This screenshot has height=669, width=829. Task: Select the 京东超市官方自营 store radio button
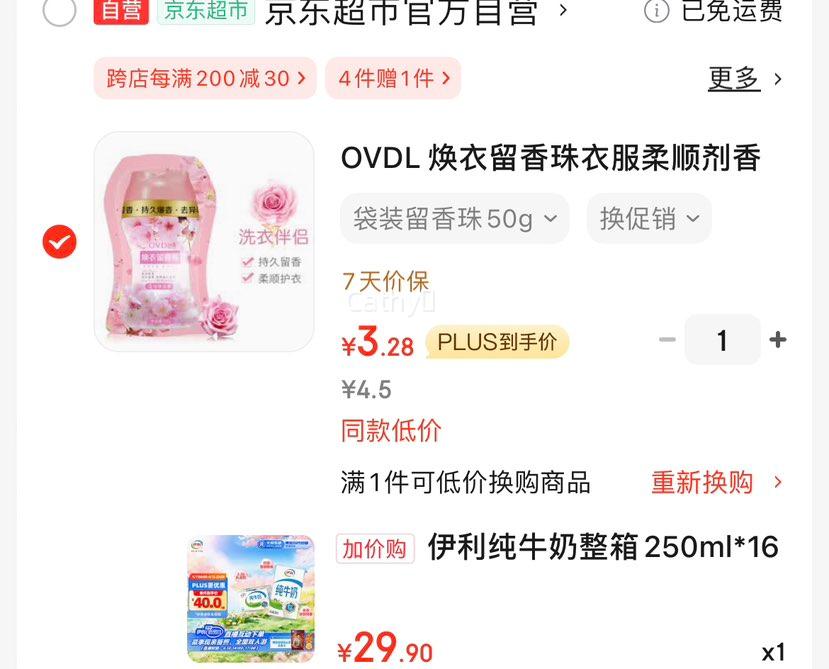[59, 9]
